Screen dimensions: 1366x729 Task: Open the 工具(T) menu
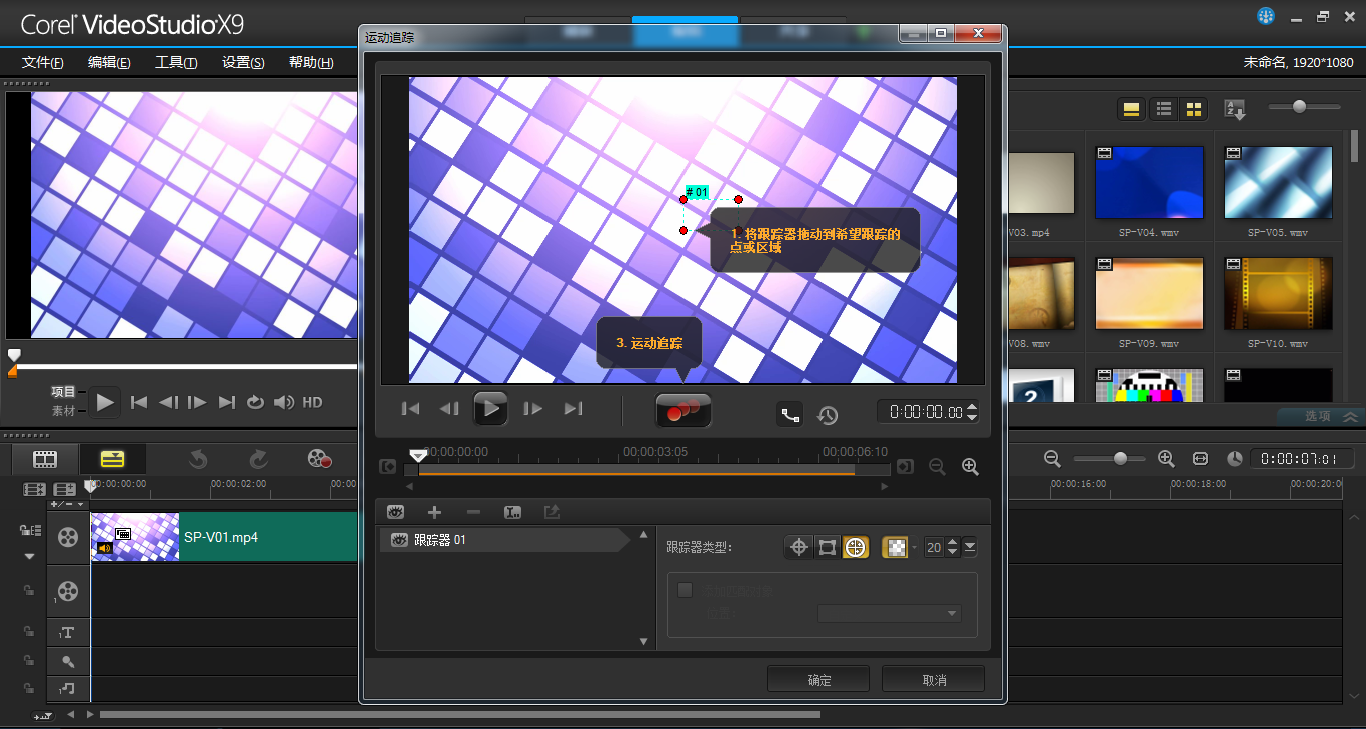tap(176, 62)
